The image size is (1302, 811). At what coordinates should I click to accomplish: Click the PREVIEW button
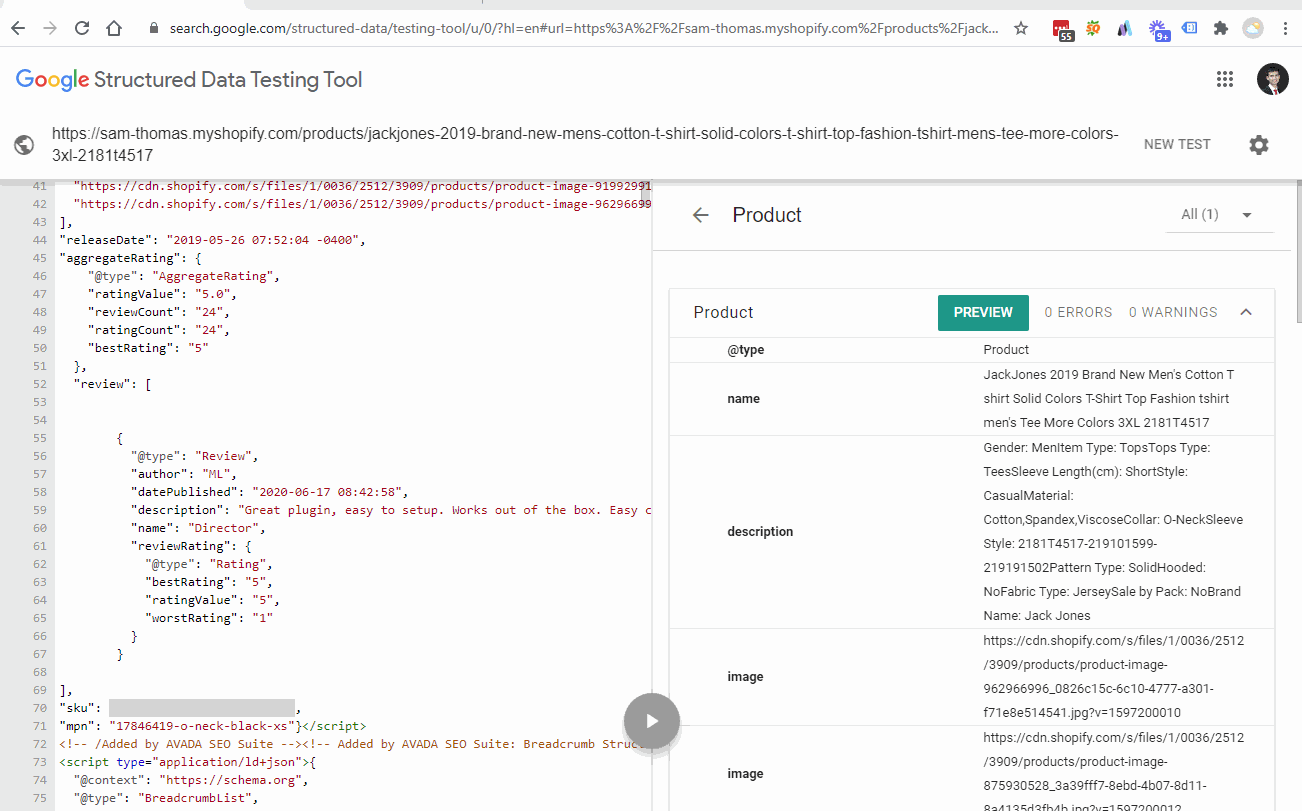tap(983, 312)
